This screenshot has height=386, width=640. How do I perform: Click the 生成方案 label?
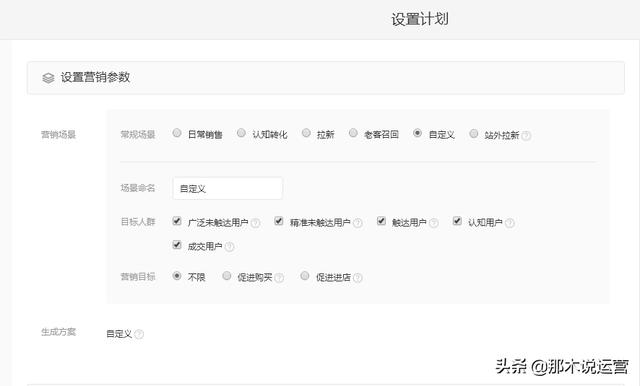58,332
